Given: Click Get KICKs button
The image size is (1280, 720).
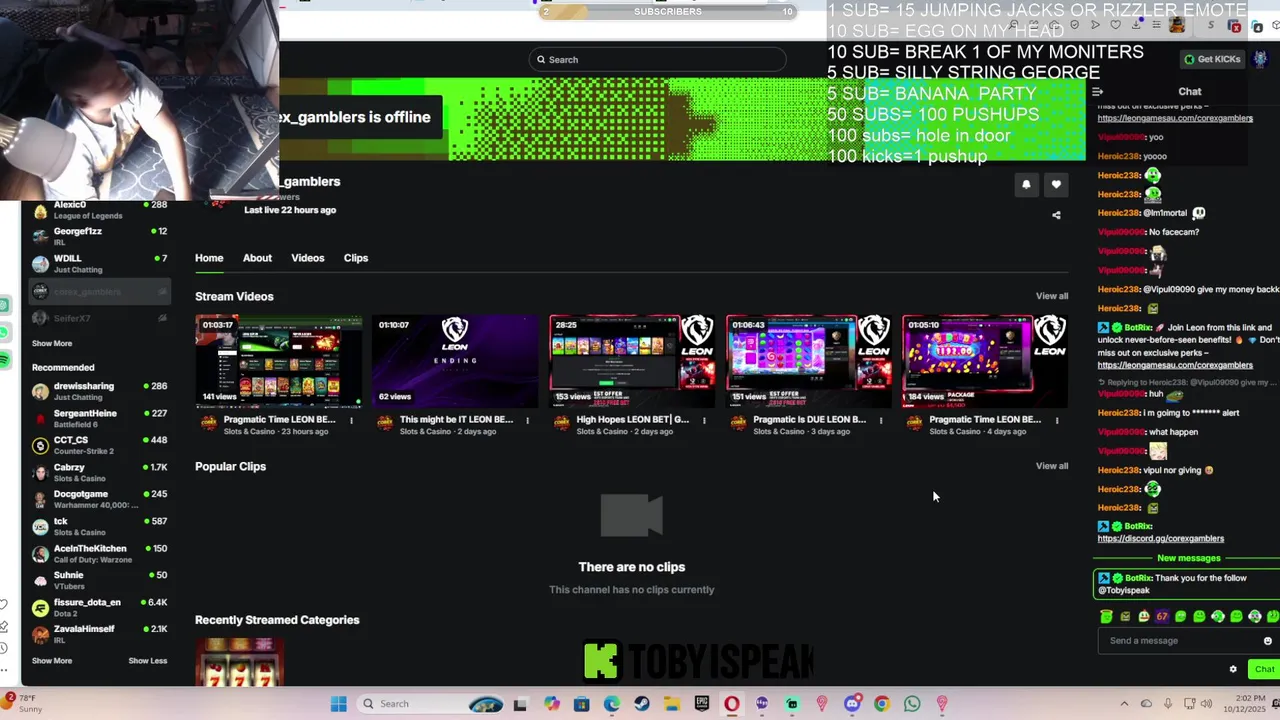Looking at the screenshot, I should (x=1212, y=59).
